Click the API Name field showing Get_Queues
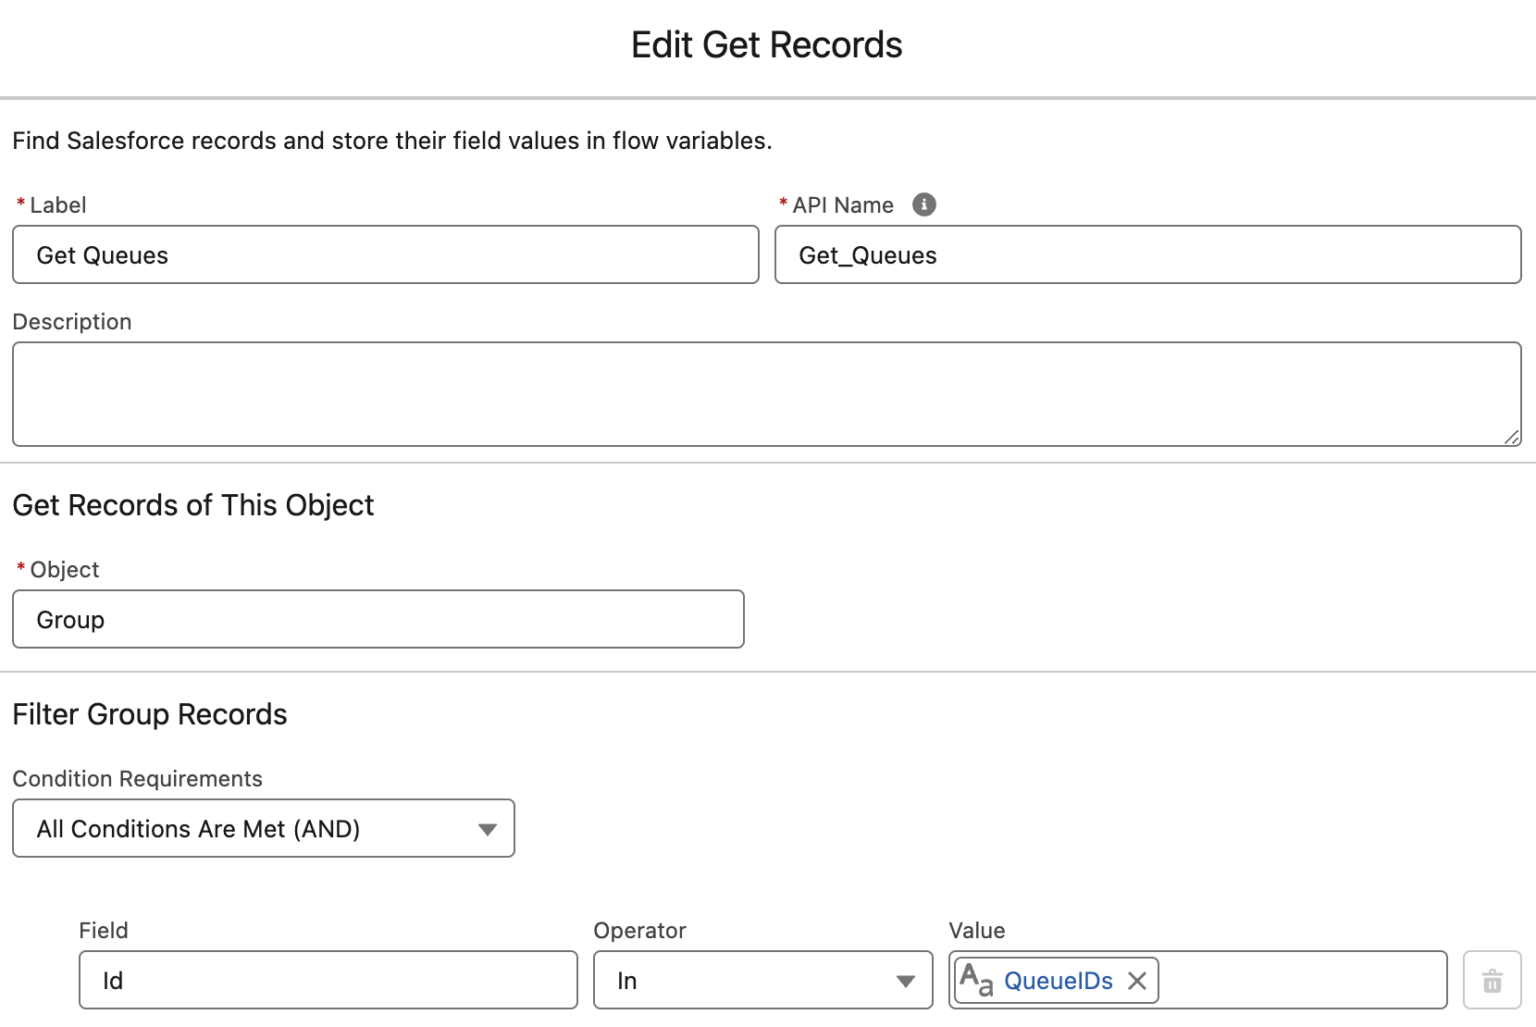Image resolution: width=1536 pixels, height=1027 pixels. pyautogui.click(x=1147, y=255)
